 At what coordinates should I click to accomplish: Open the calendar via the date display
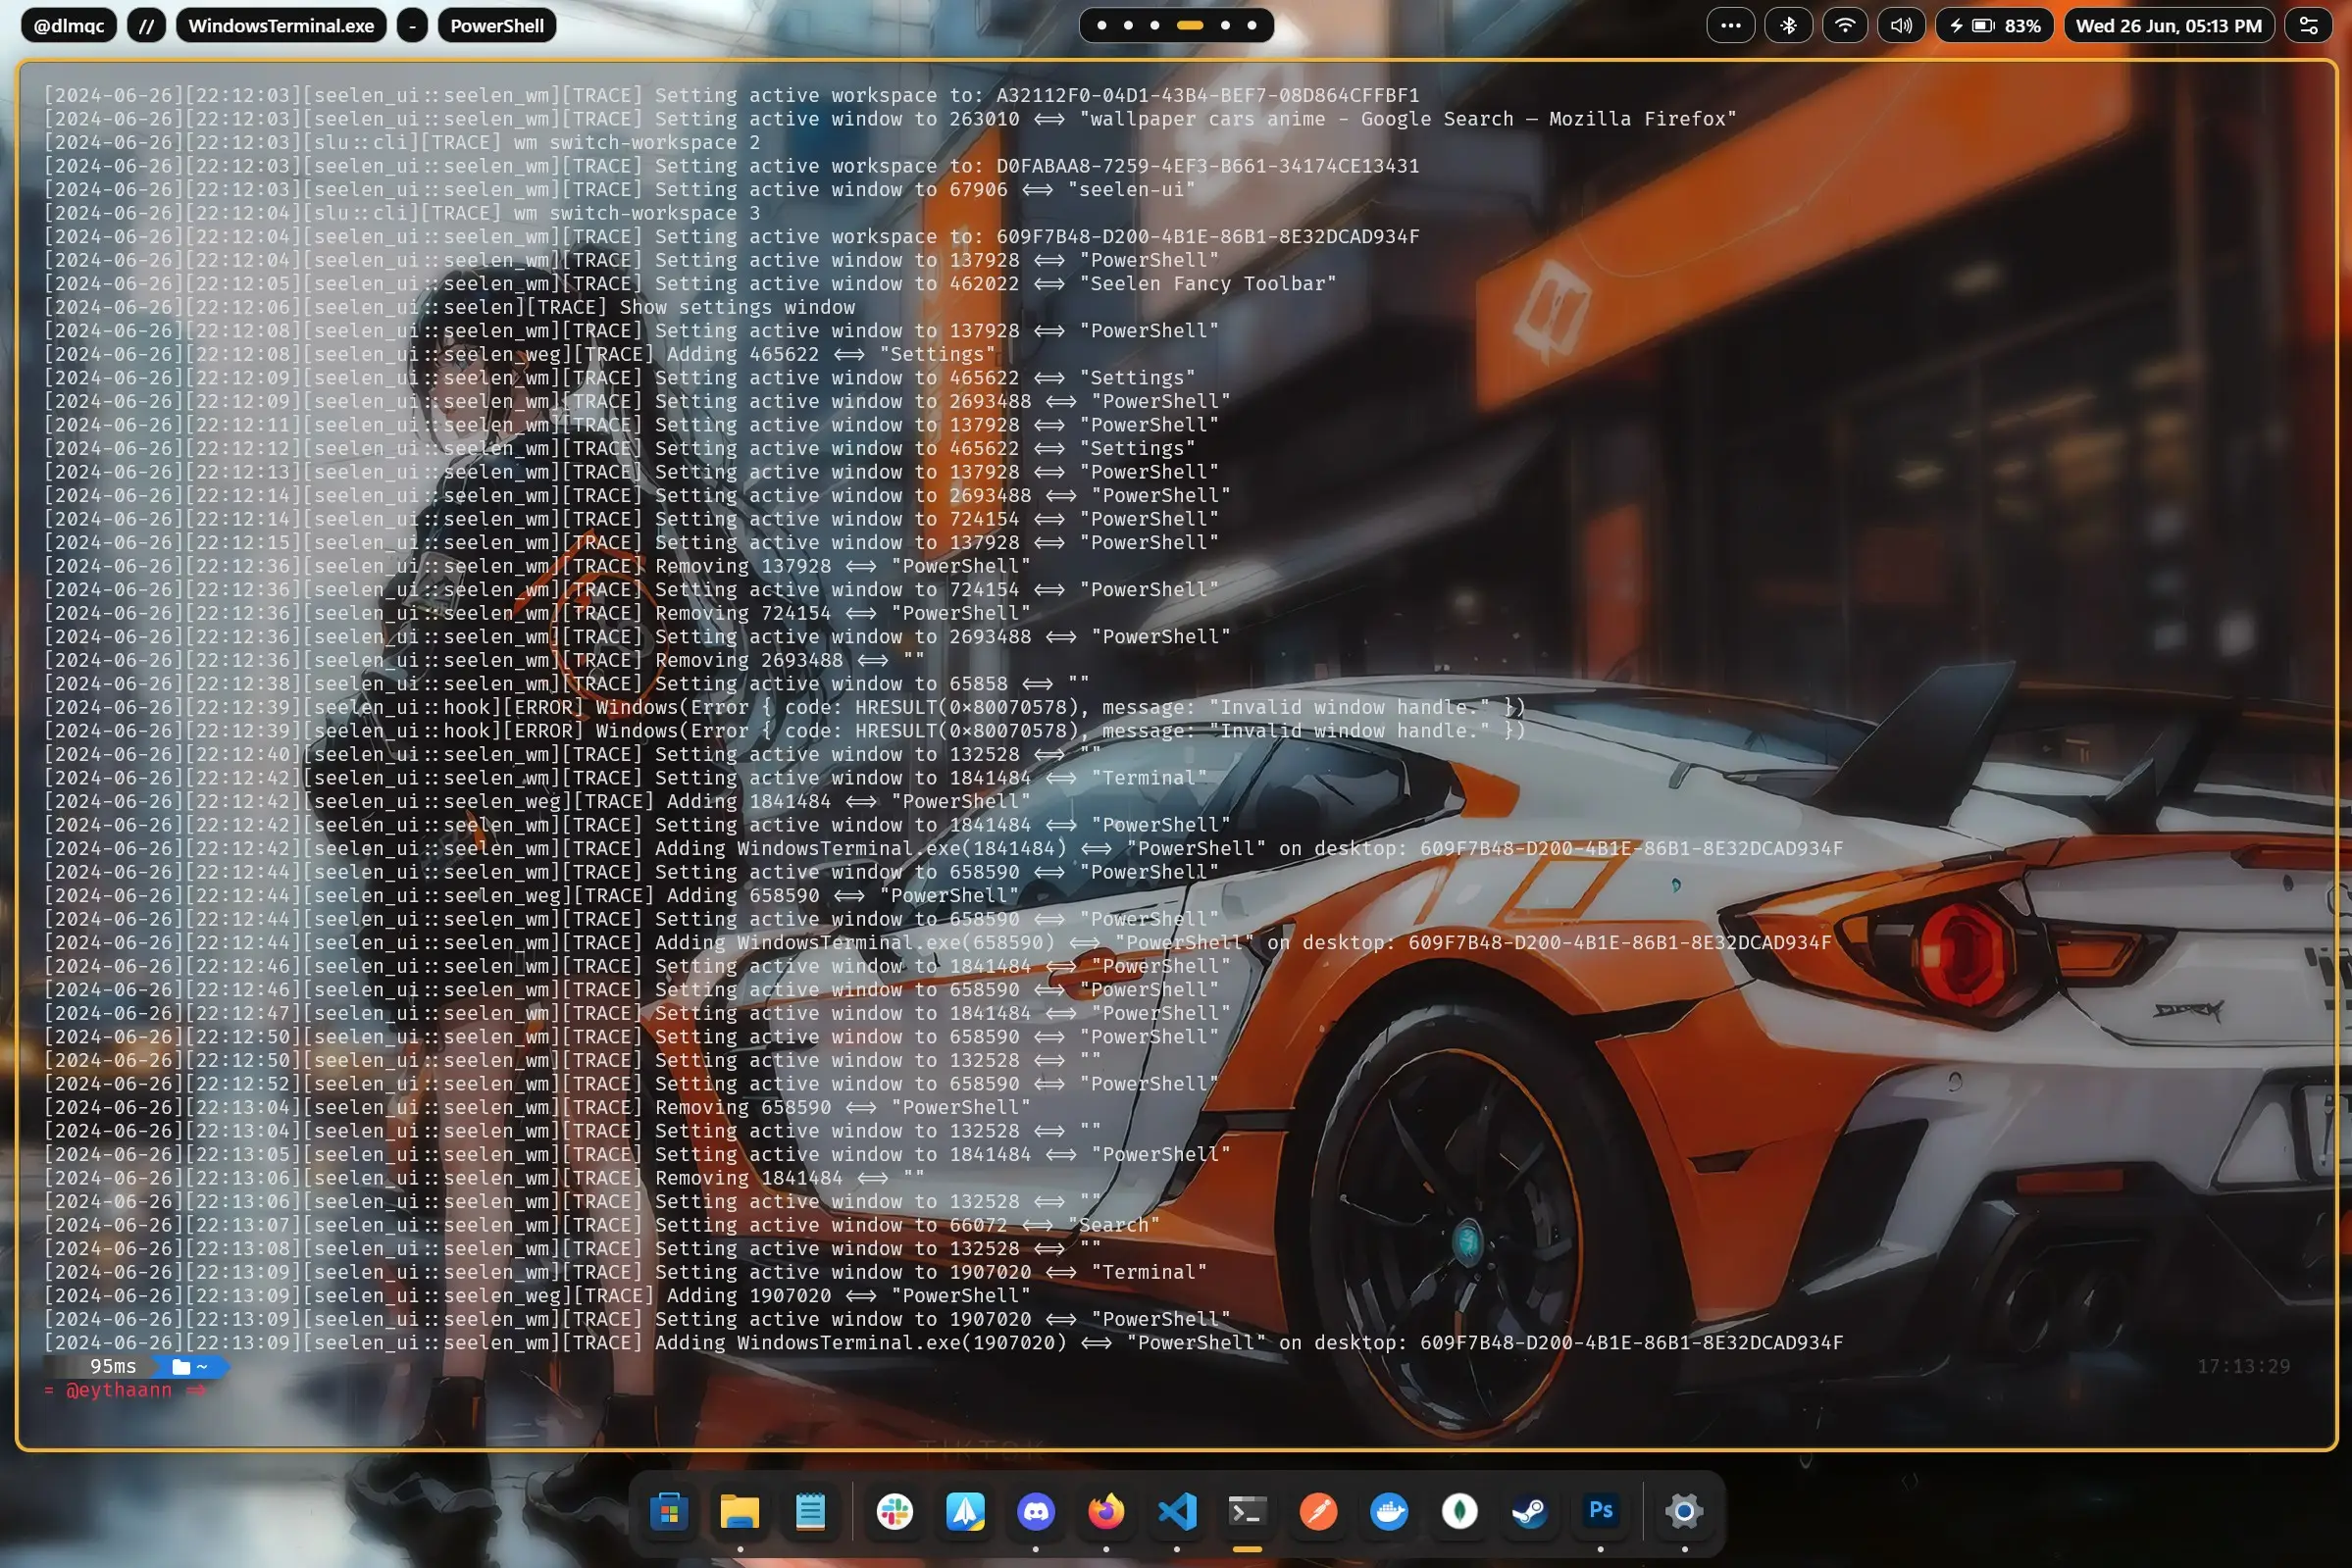pos(2168,25)
